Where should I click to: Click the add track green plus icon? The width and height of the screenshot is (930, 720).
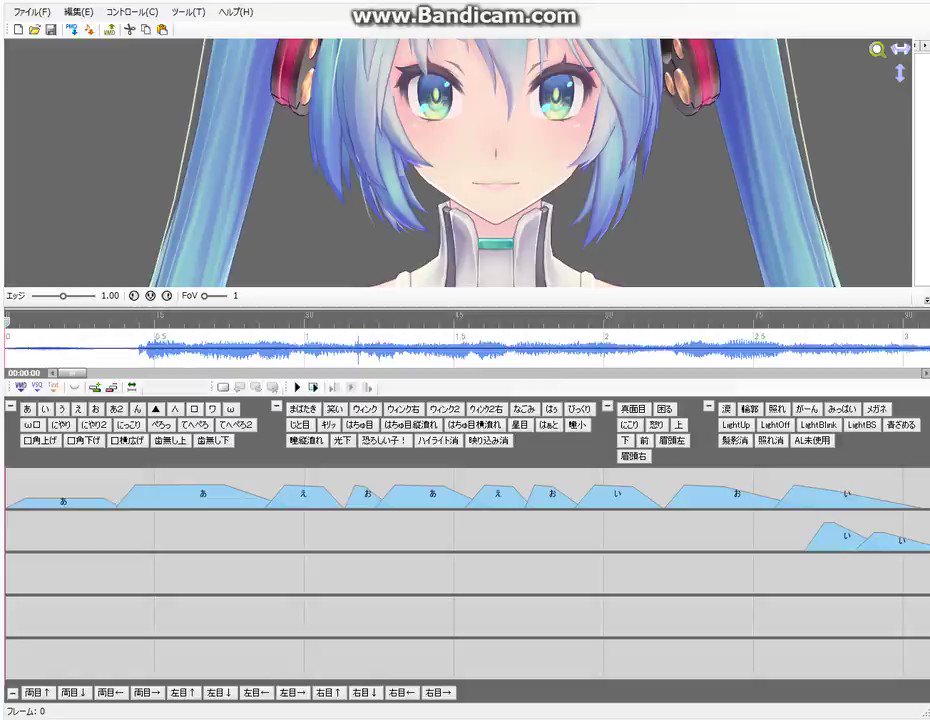click(94, 387)
